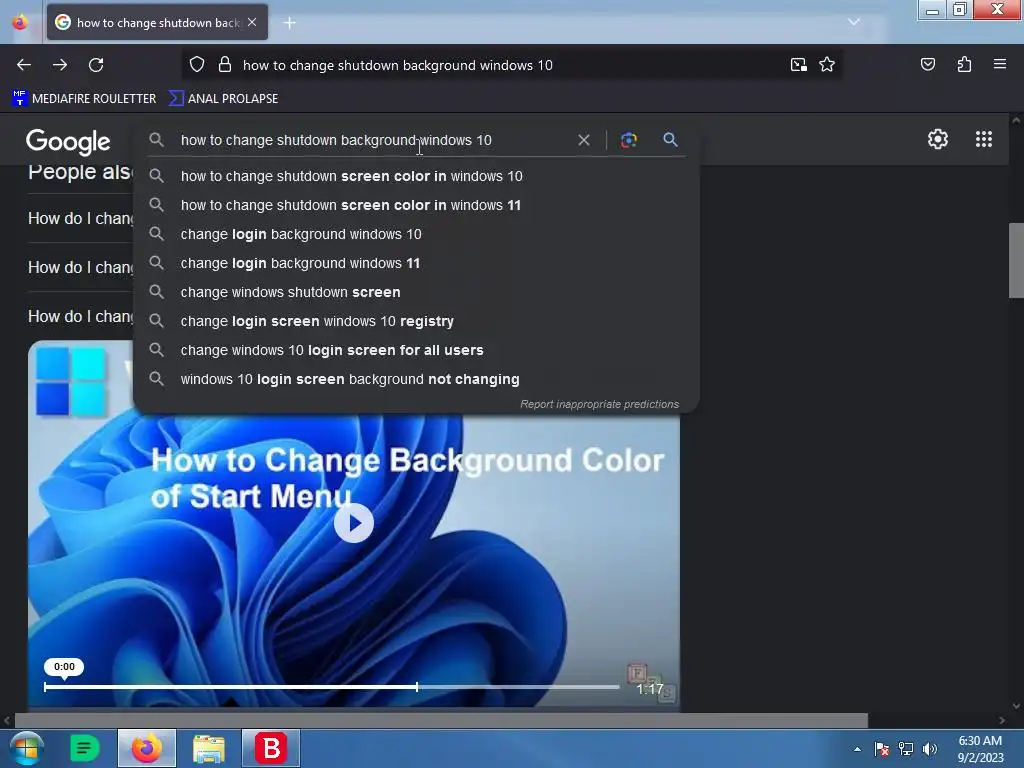The image size is (1024, 768).
Task: Open green notes app in taskbar
Action: 84,748
